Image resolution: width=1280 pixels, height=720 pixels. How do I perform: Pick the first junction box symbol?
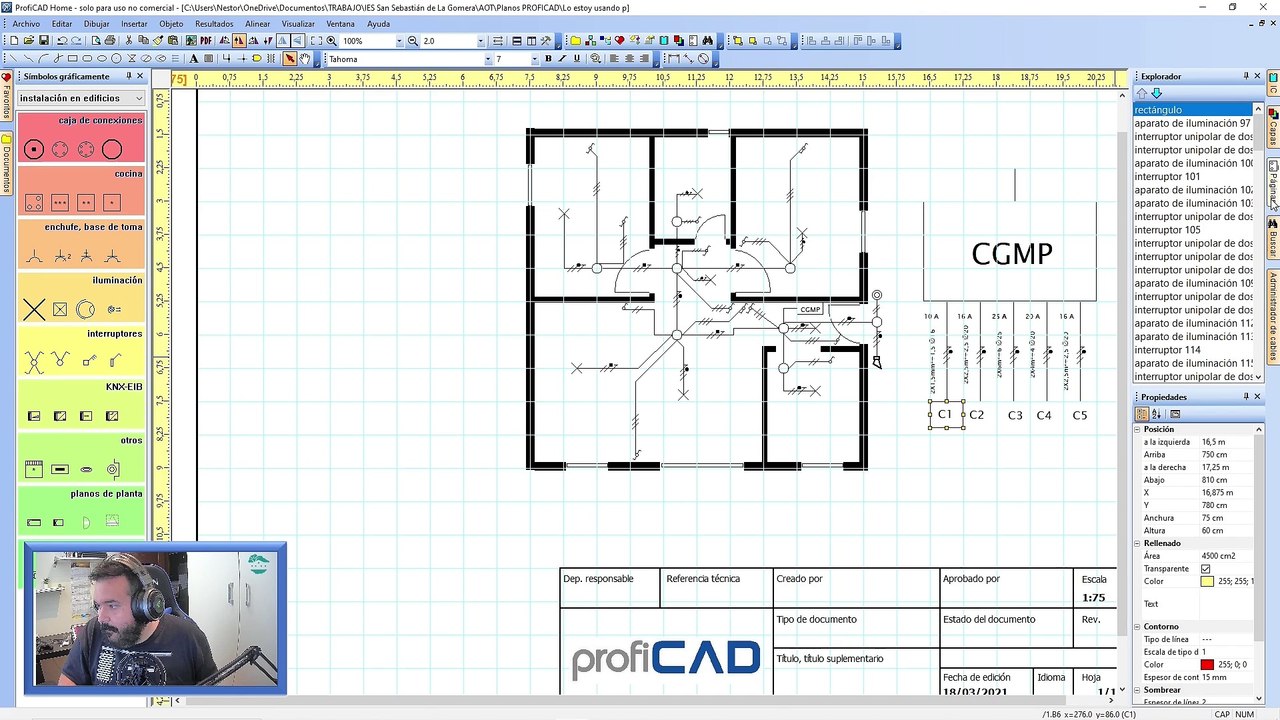tap(34, 150)
